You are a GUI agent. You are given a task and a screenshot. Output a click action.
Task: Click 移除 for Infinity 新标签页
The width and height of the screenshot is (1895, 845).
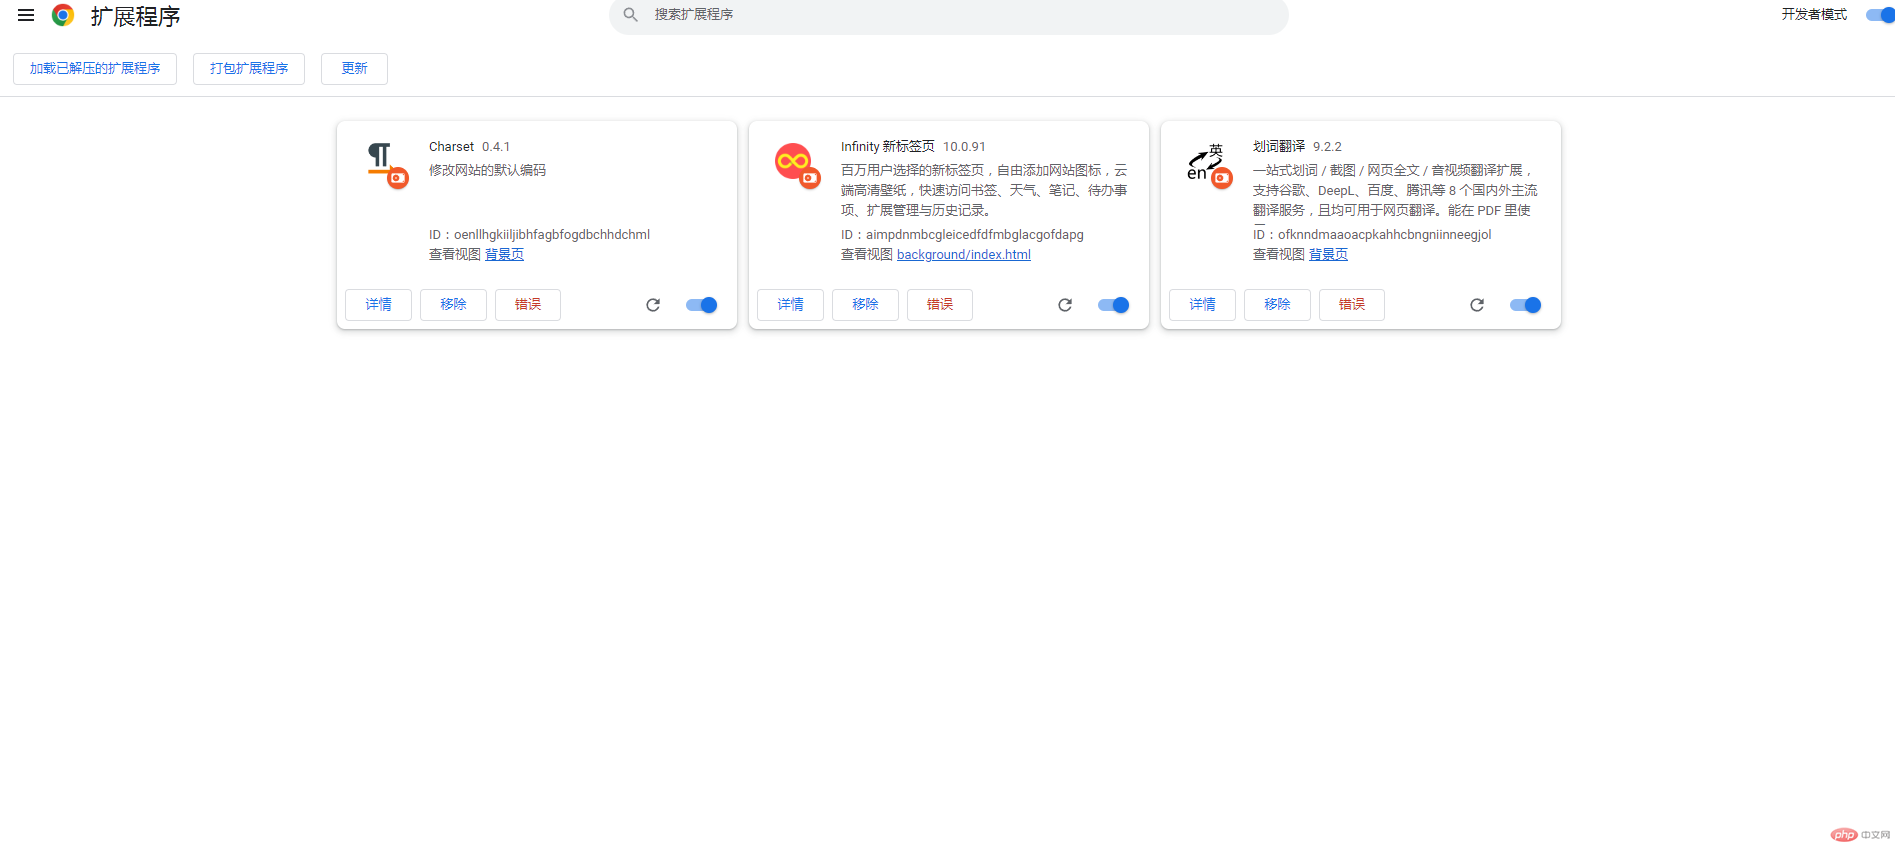pyautogui.click(x=865, y=305)
